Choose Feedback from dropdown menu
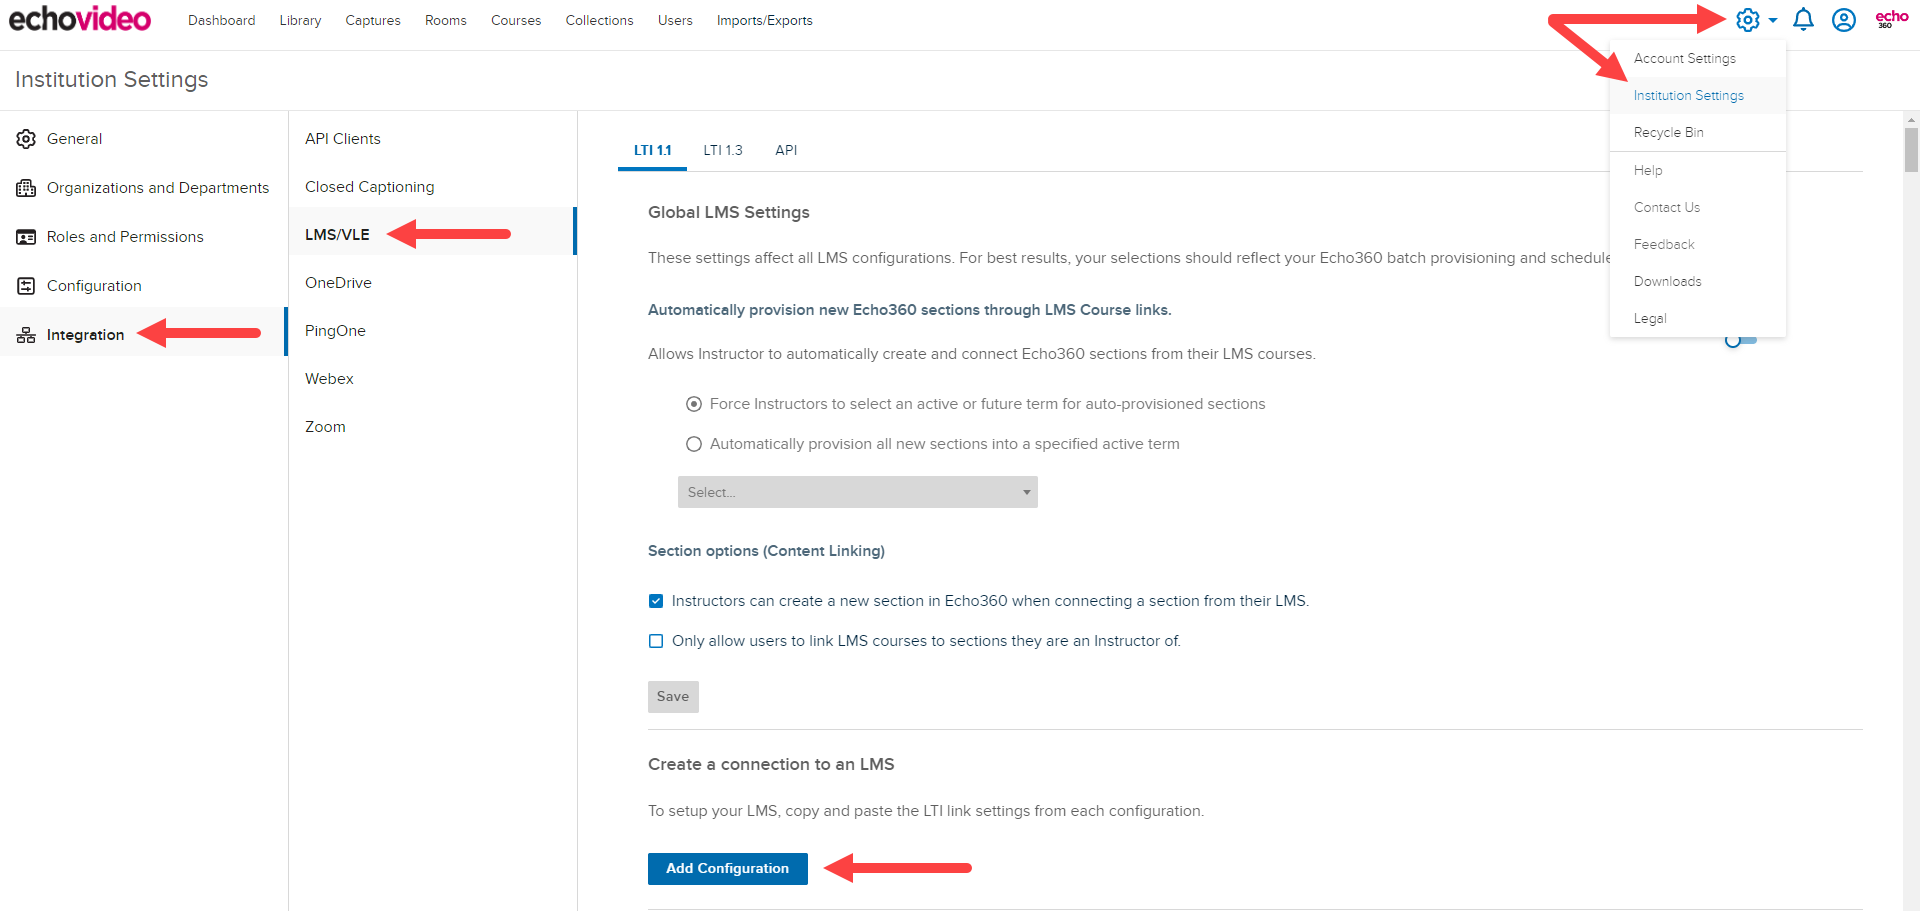The width and height of the screenshot is (1920, 911). [1698, 244]
